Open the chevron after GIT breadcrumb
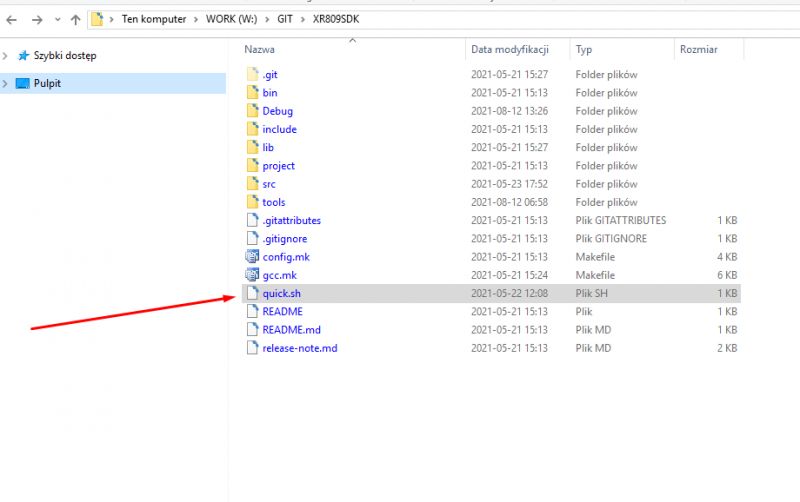800x502 pixels. click(303, 19)
